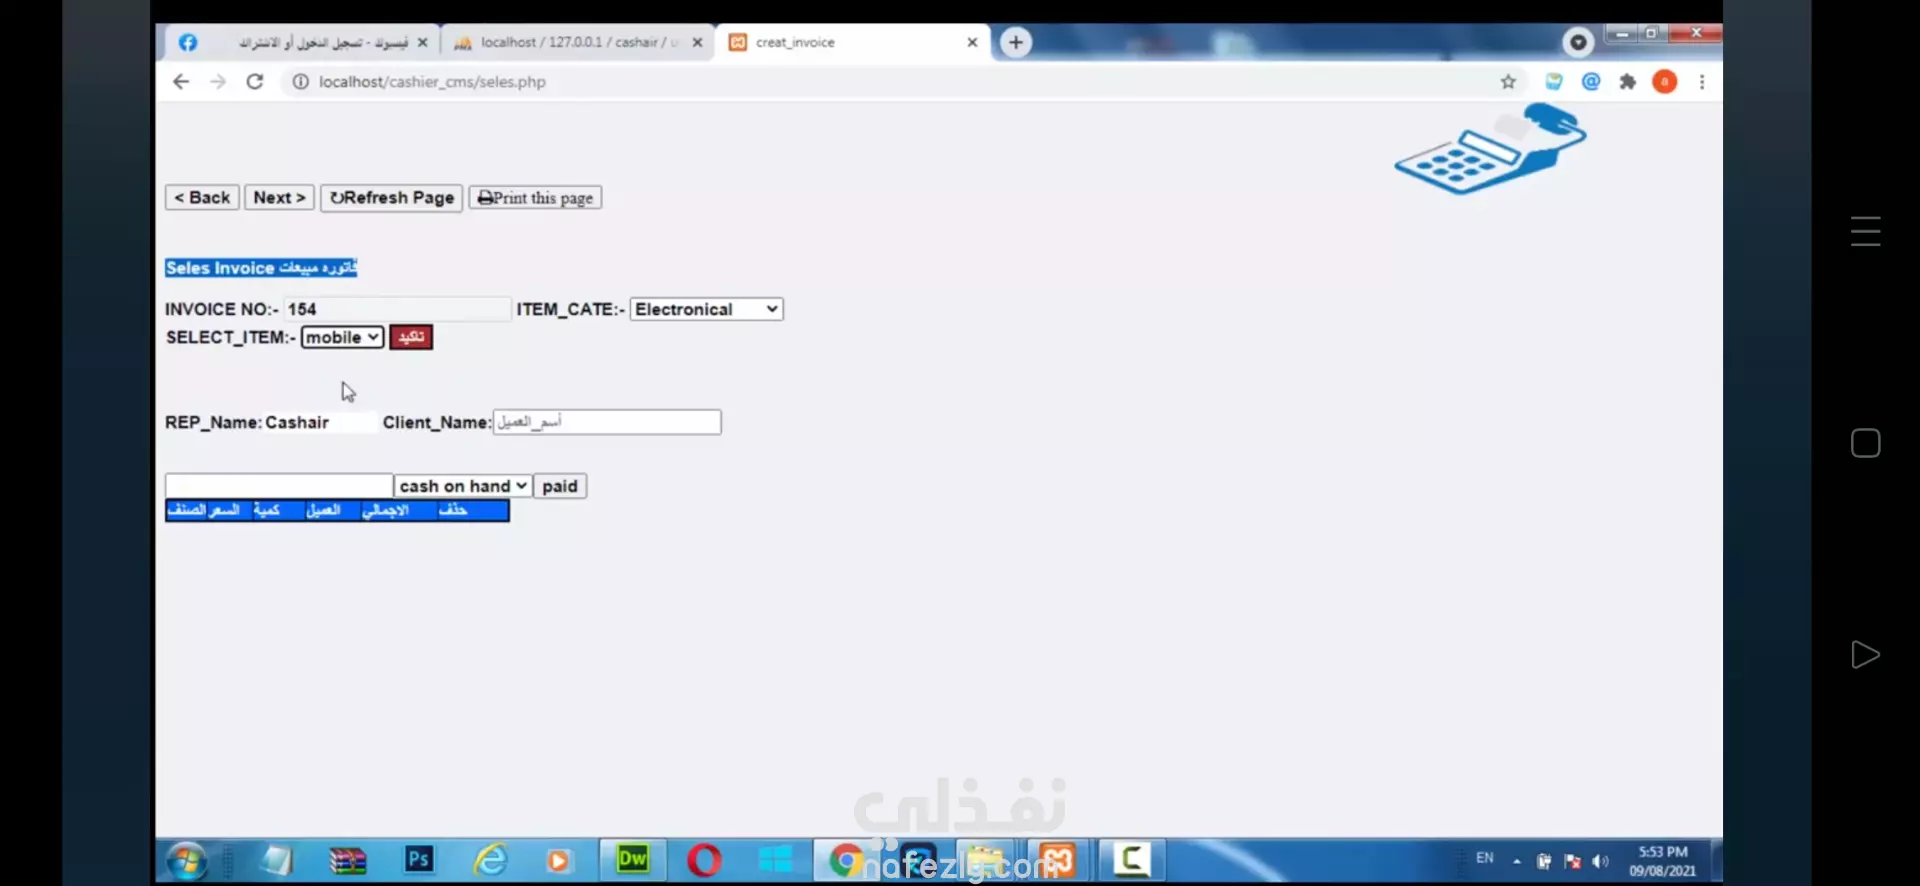Click the العميل column header

323,510
